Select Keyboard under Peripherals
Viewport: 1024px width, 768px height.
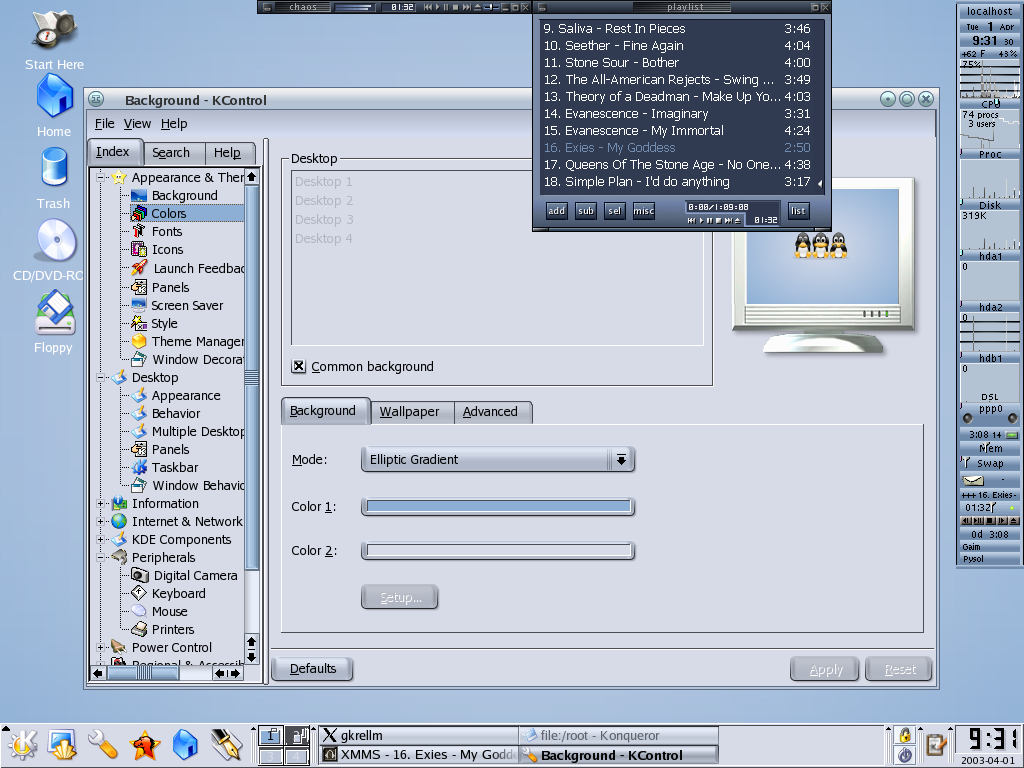click(x=178, y=594)
